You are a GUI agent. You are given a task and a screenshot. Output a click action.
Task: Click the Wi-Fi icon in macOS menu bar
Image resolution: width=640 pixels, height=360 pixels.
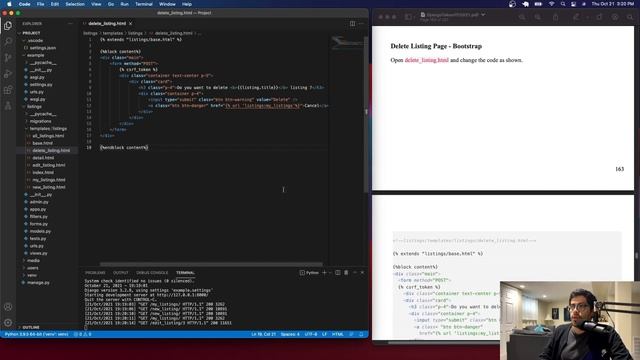pyautogui.click(x=551, y=4)
